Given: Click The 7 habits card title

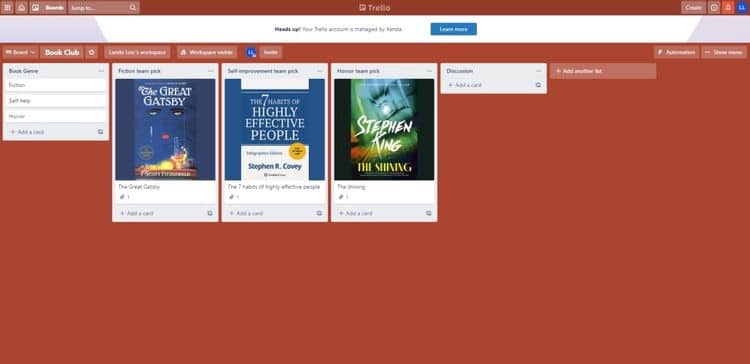Looking at the screenshot, I should pyautogui.click(x=274, y=187).
